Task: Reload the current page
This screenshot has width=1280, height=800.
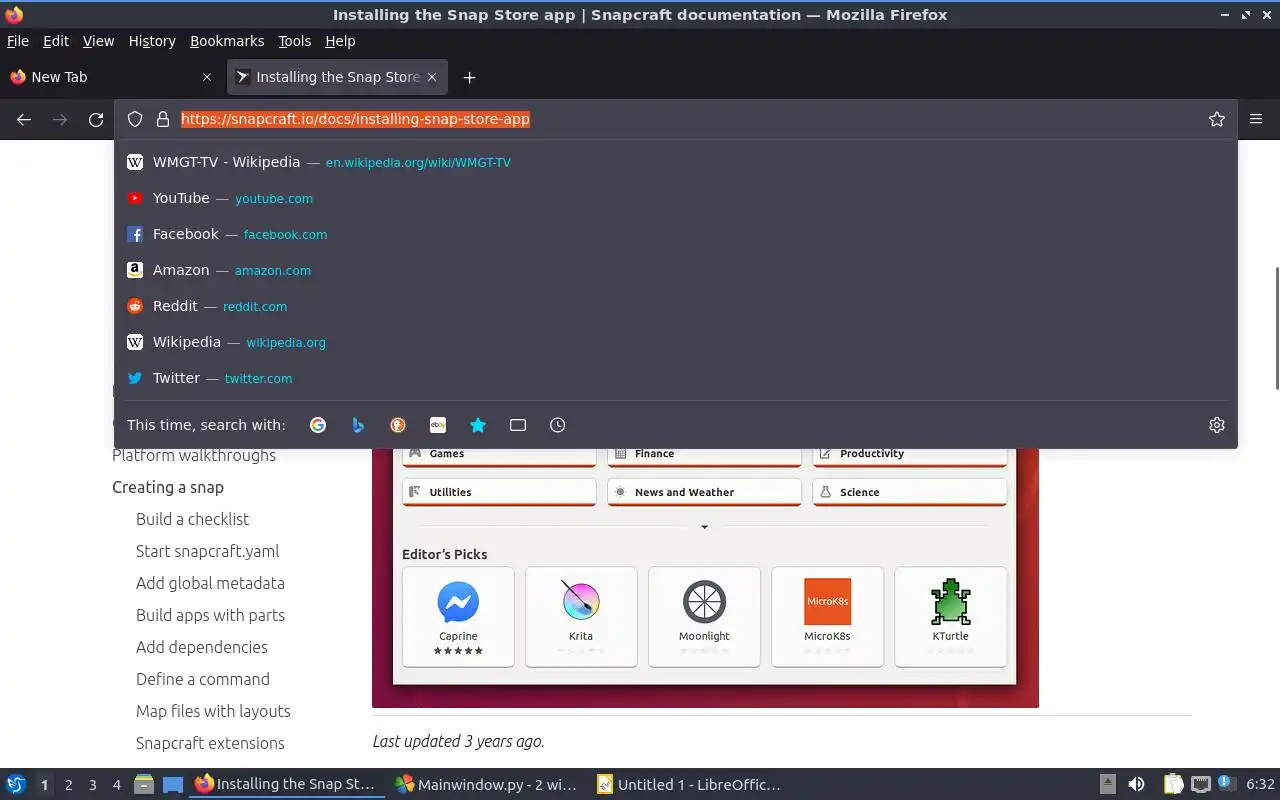Action: click(x=96, y=119)
